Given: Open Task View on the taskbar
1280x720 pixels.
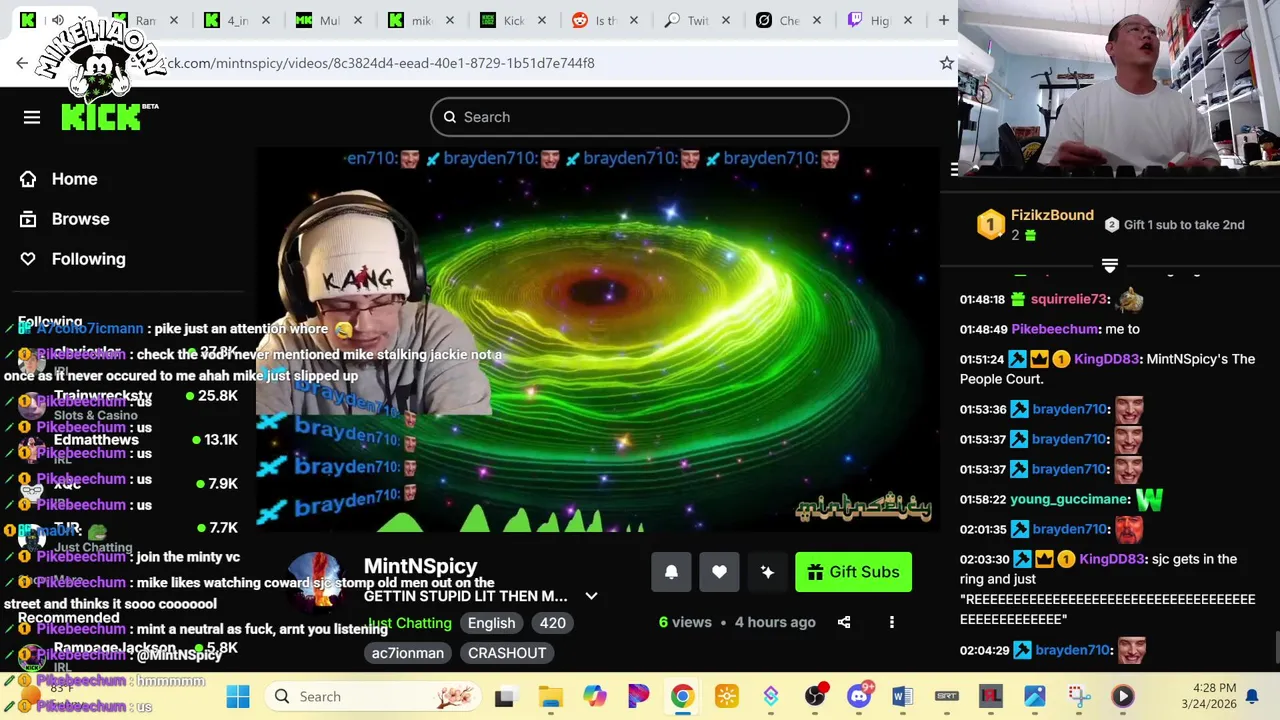Looking at the screenshot, I should tap(504, 696).
